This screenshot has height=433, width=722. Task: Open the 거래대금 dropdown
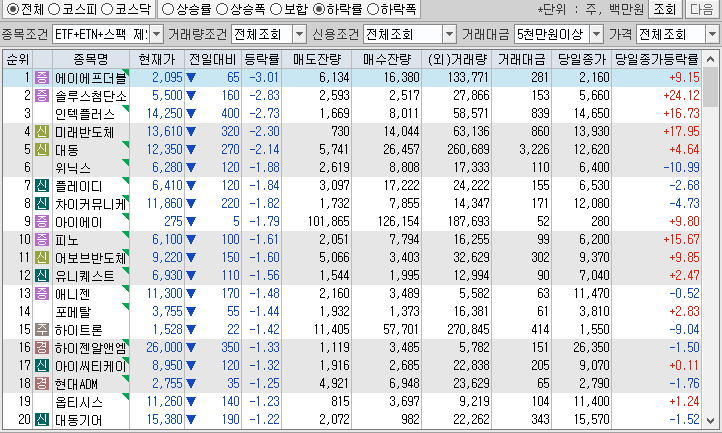pos(596,34)
